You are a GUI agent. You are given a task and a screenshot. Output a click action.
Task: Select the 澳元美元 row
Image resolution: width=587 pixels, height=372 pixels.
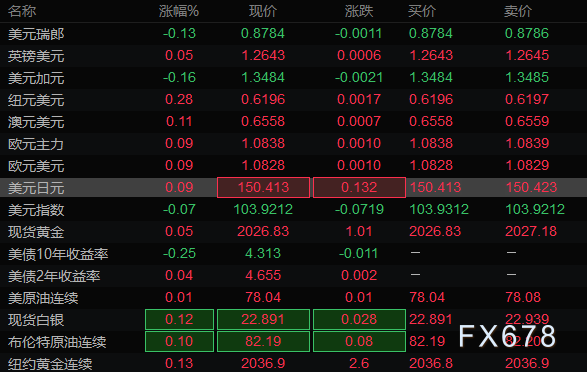click(294, 122)
